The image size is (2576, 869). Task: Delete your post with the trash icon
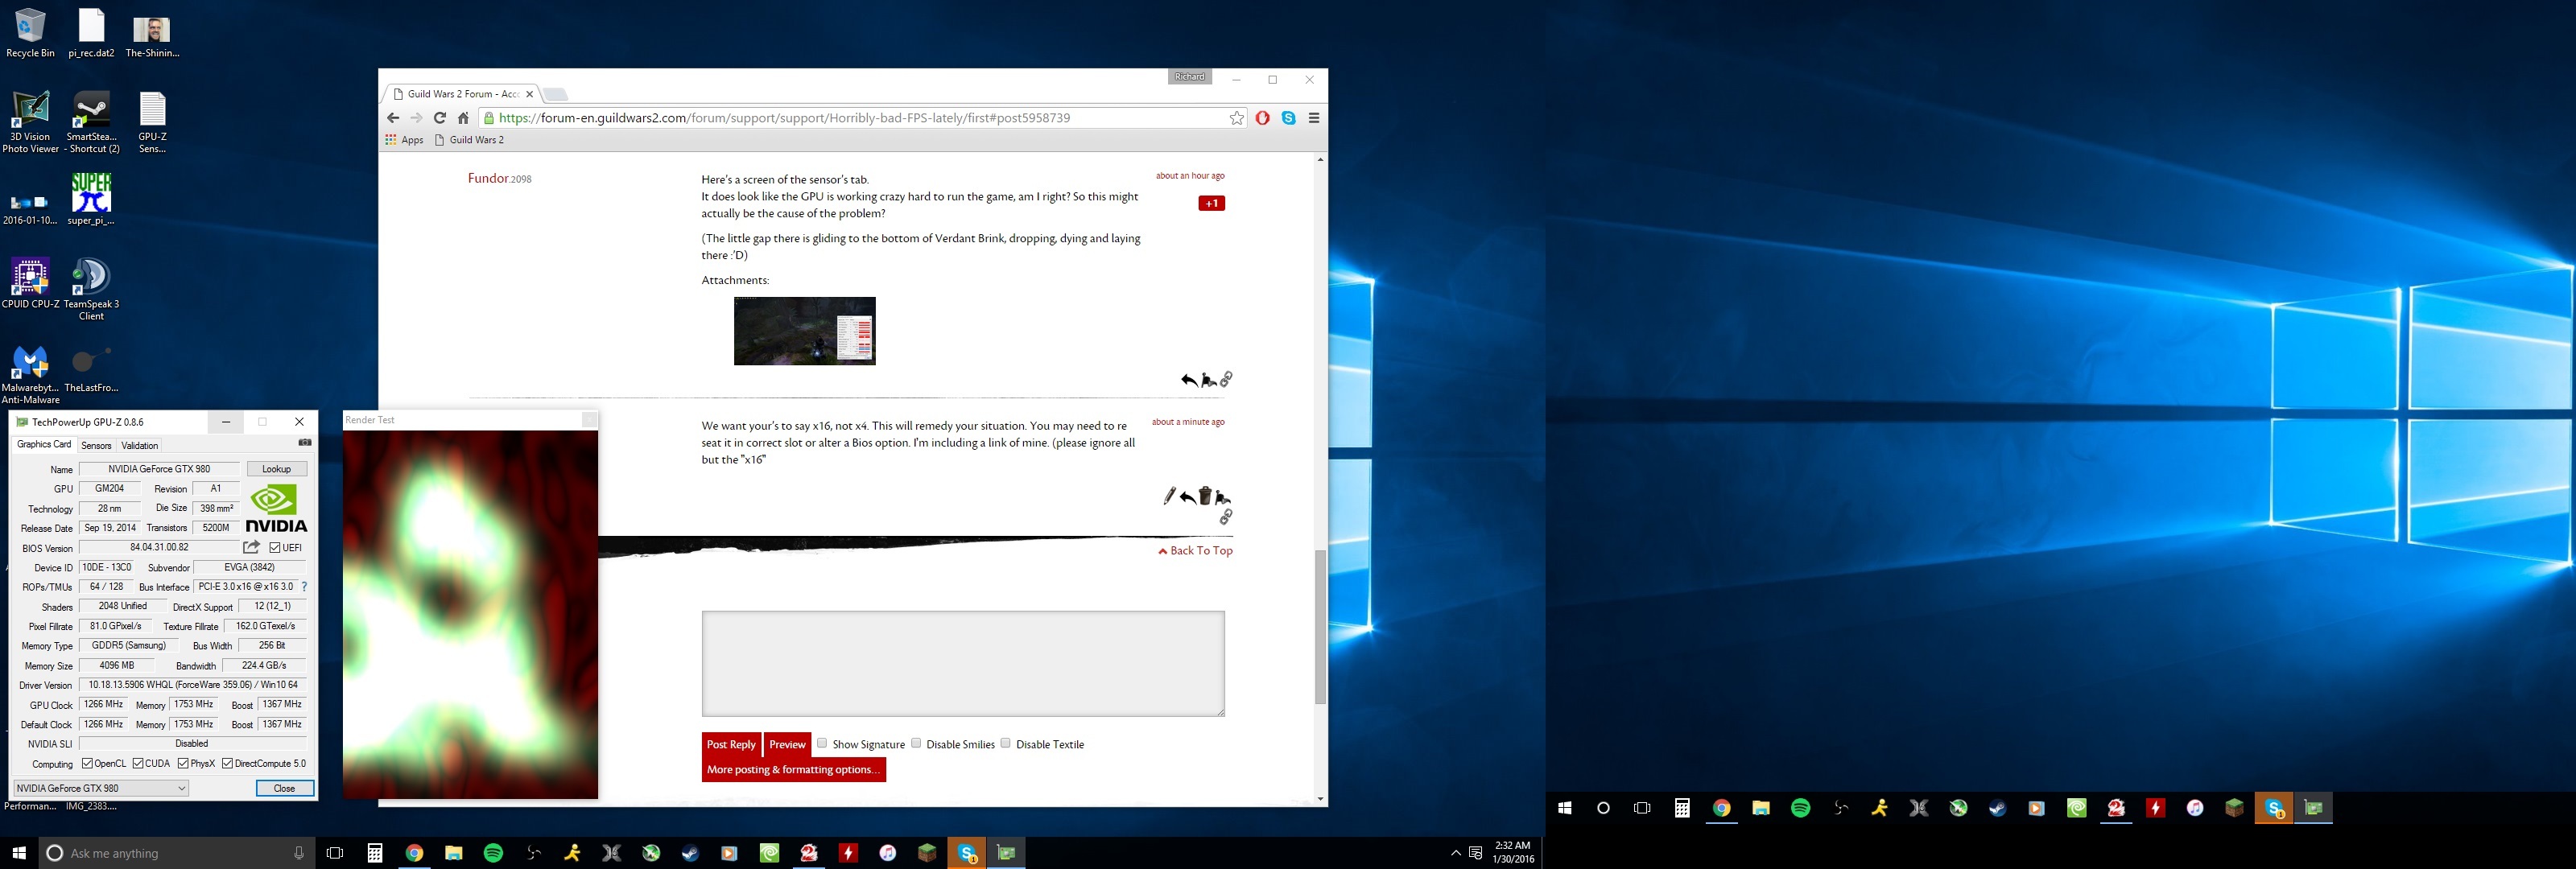pos(1205,496)
